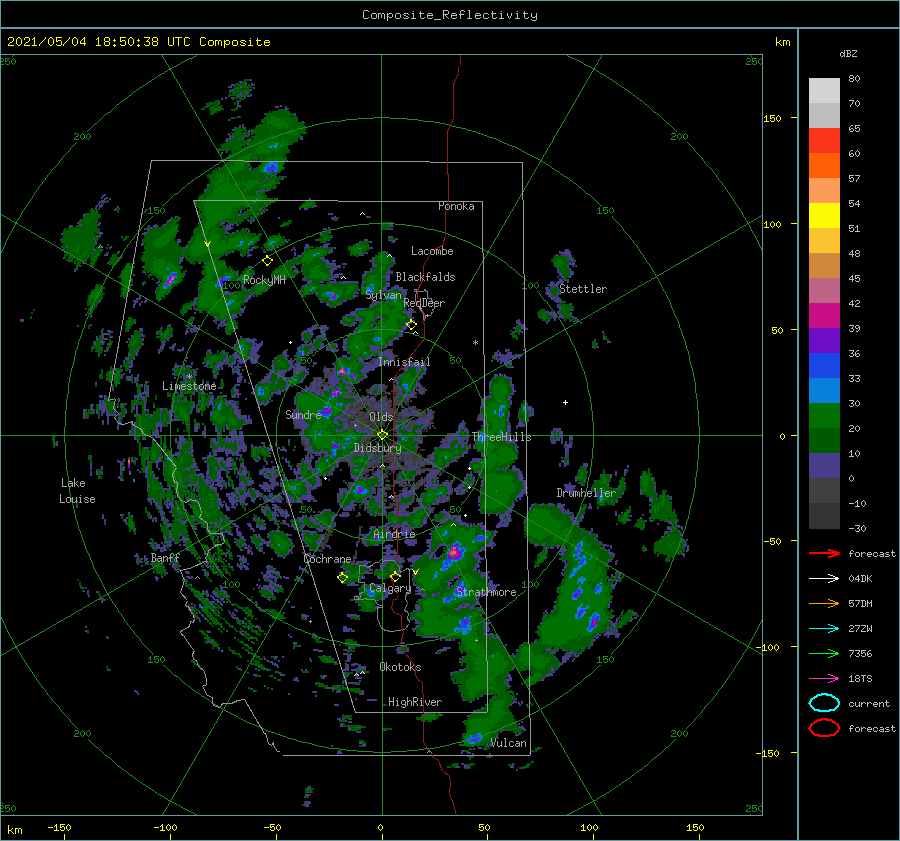The width and height of the screenshot is (900, 841).
Task: Click the Composite_Reflectivity title text
Action: 450,15
